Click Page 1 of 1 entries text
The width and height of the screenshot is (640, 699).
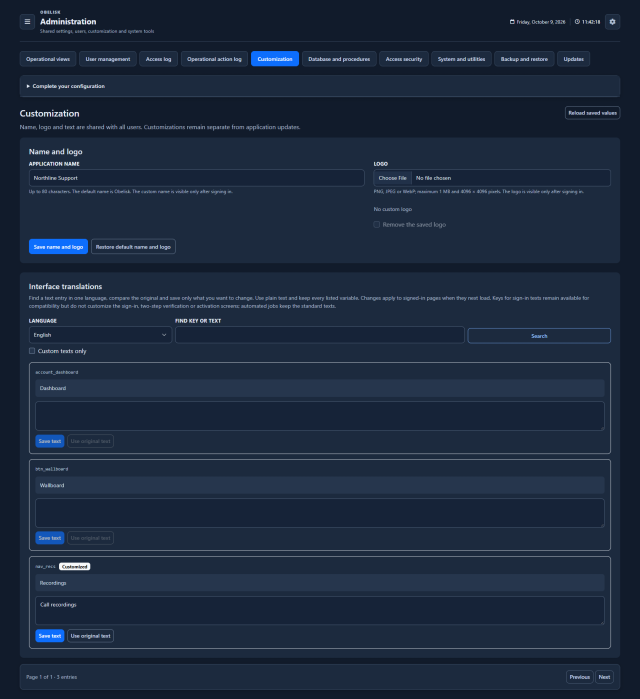[x=51, y=677]
